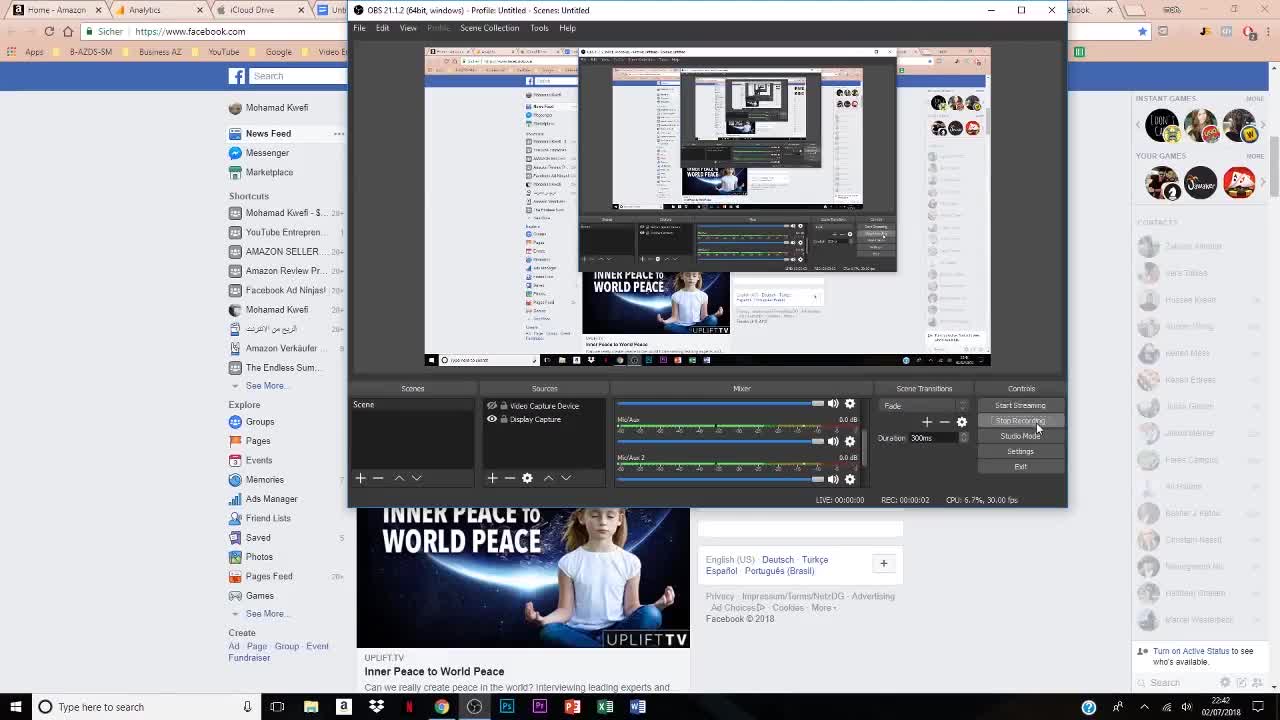Open the OBS Tools menu
1280x720 pixels.
(539, 28)
